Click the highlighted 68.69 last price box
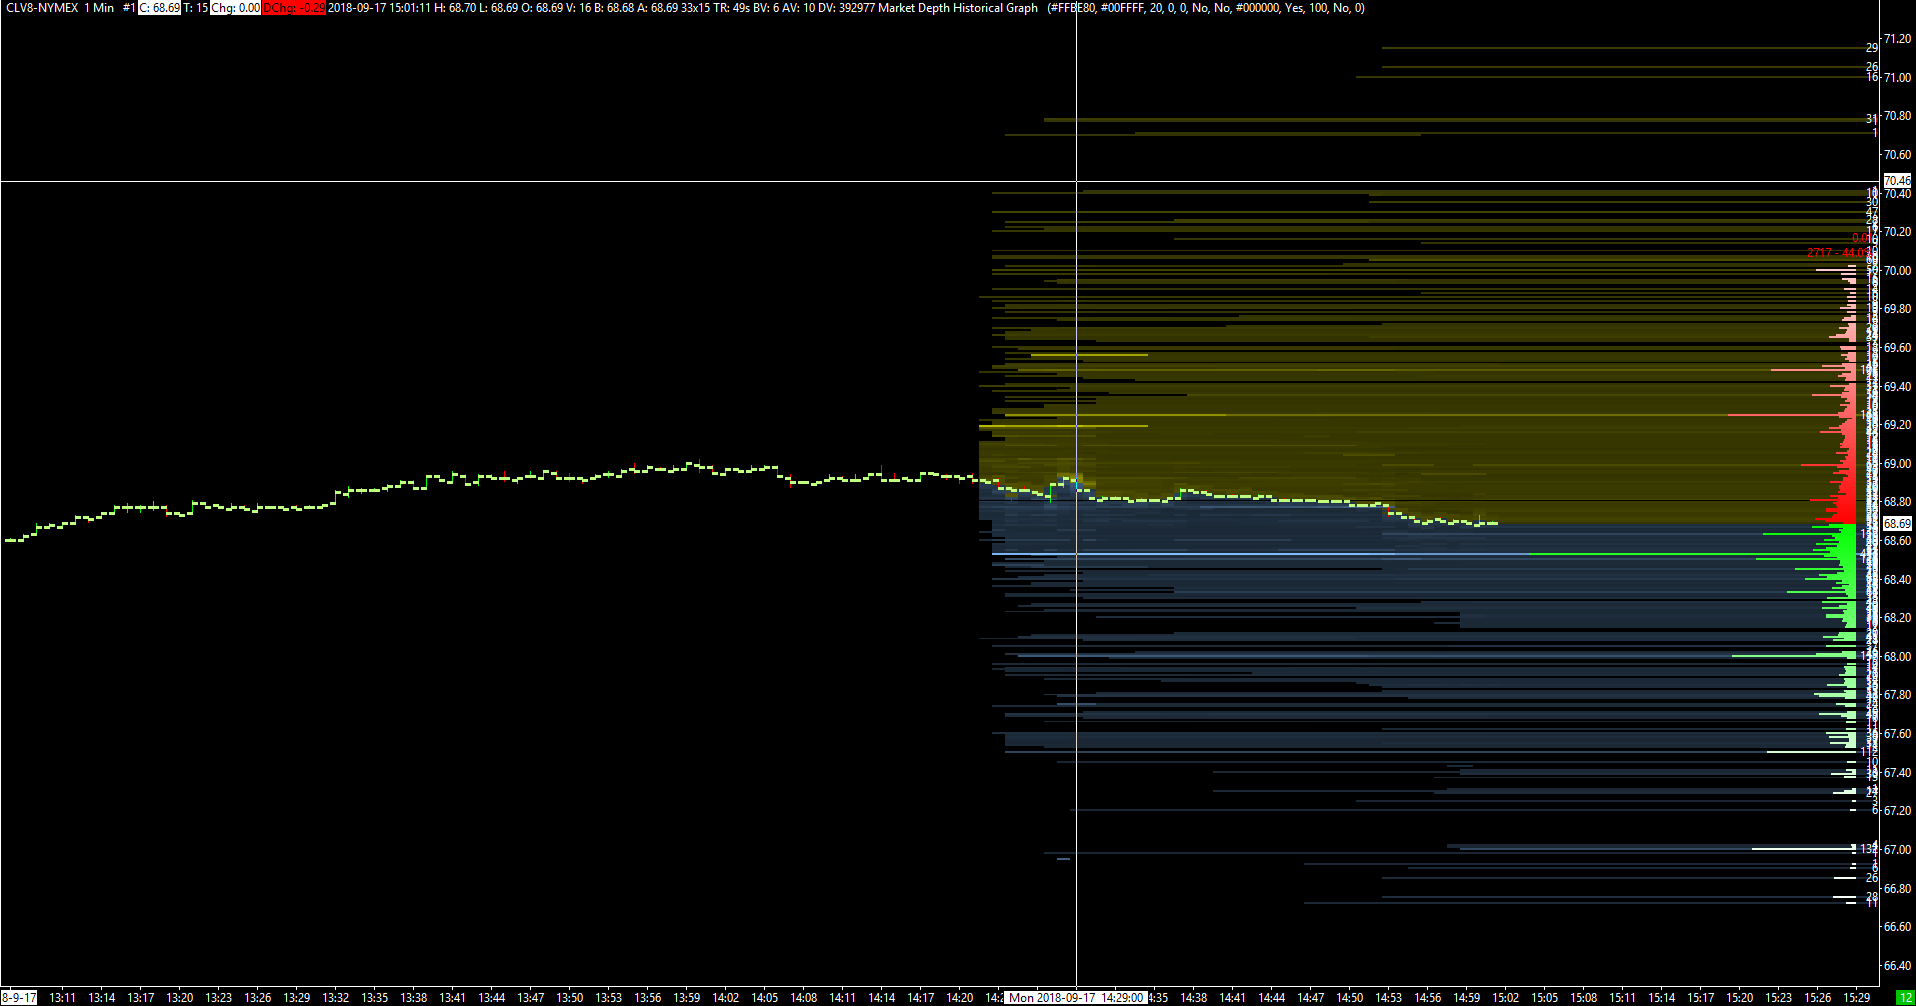This screenshot has height=1006, width=1916. pyautogui.click(x=1897, y=524)
